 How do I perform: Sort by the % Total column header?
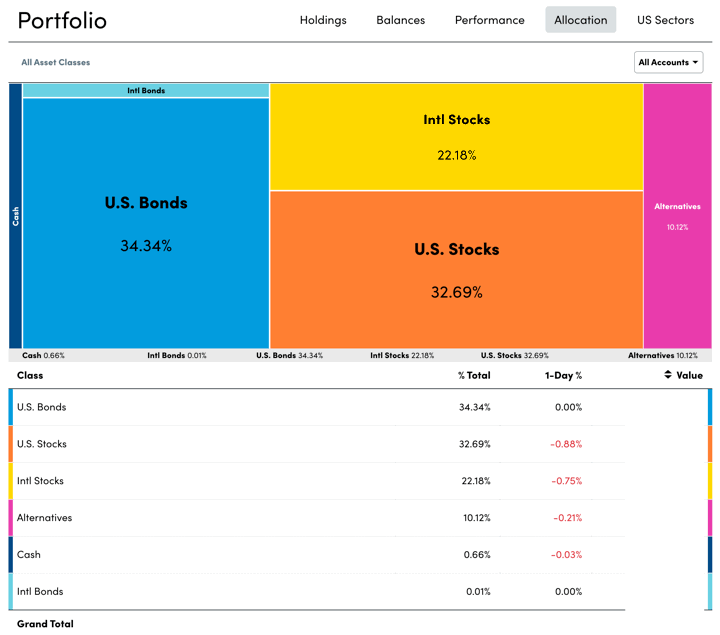tap(474, 375)
